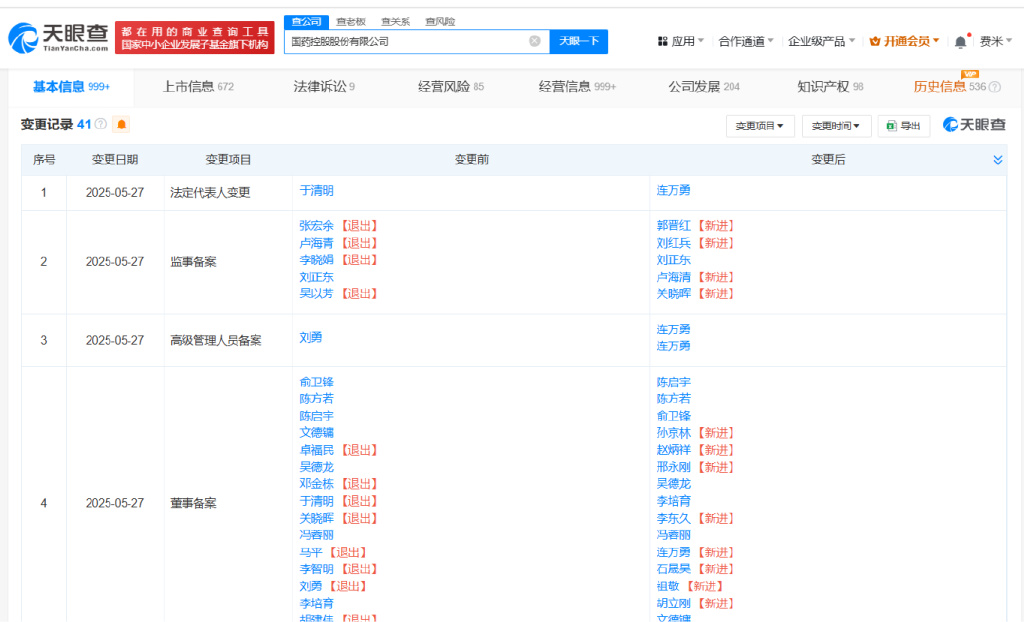Open 卓福民 link in 变更前 column
This screenshot has width=1024, height=622.
pyautogui.click(x=316, y=450)
